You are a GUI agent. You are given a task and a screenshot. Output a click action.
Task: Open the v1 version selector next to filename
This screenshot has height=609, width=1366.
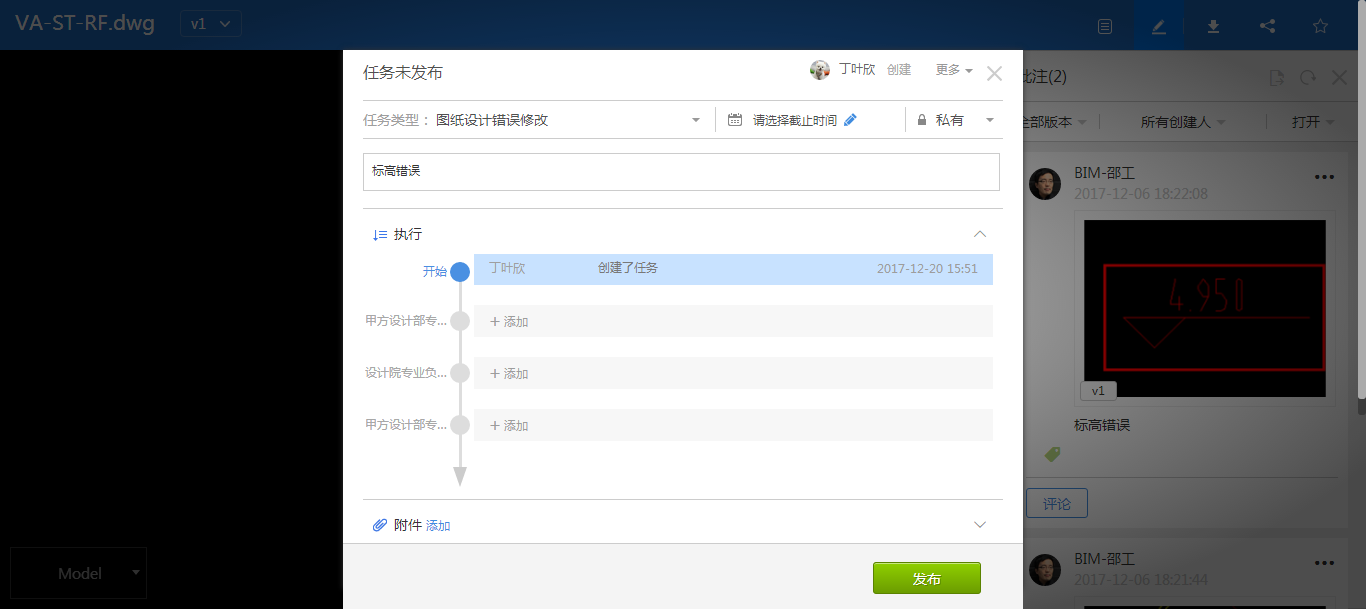pos(210,24)
